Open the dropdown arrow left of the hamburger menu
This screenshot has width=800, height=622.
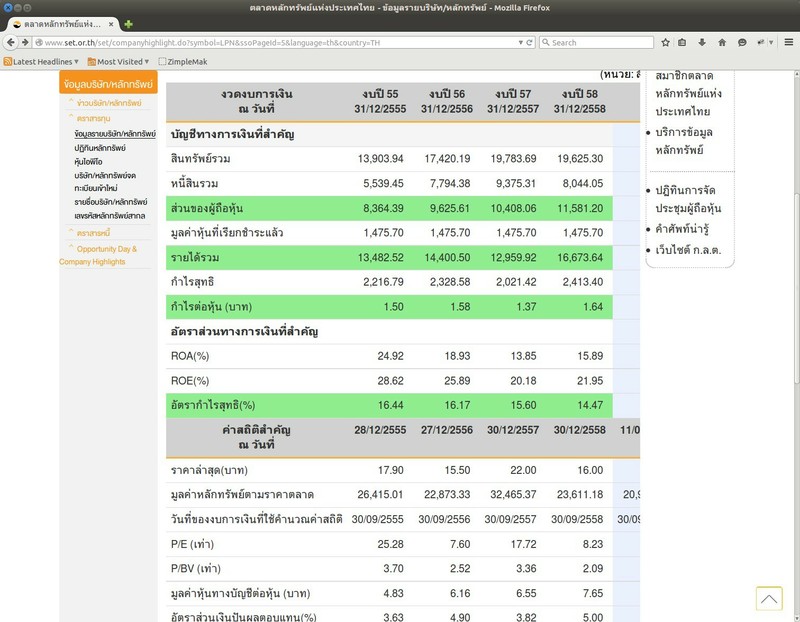(x=771, y=42)
